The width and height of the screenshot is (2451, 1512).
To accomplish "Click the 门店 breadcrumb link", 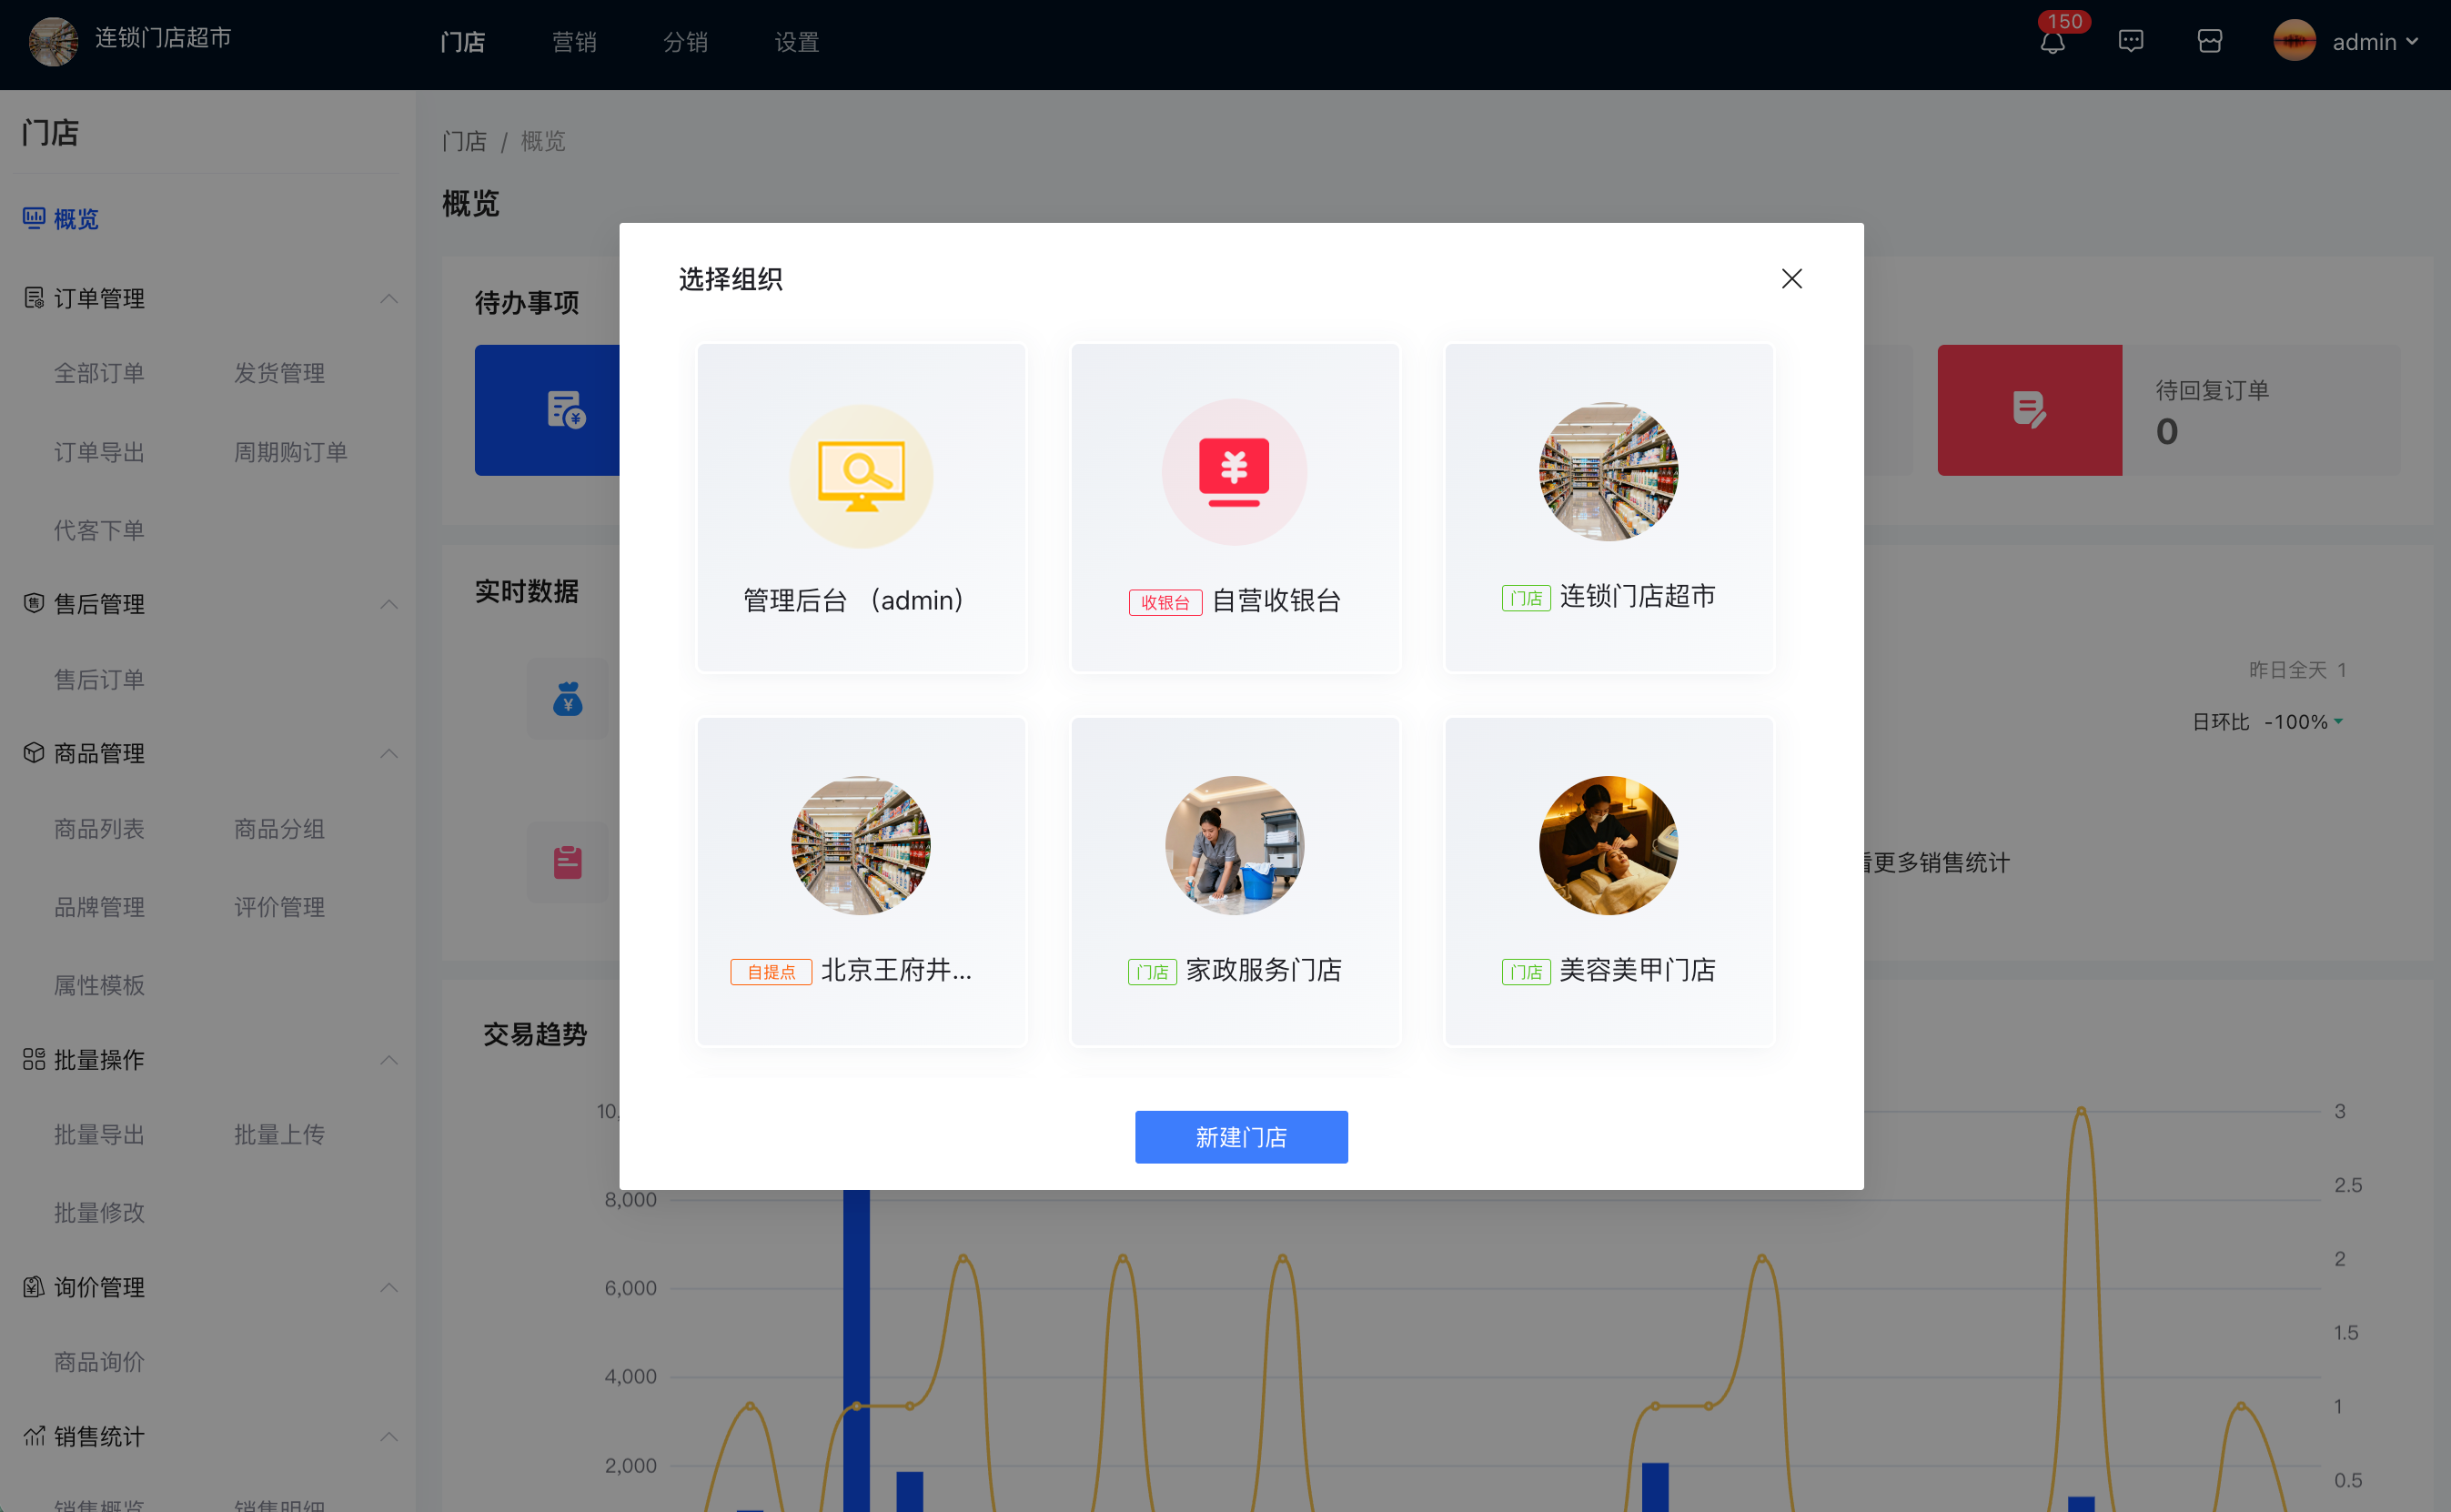I will coord(464,141).
